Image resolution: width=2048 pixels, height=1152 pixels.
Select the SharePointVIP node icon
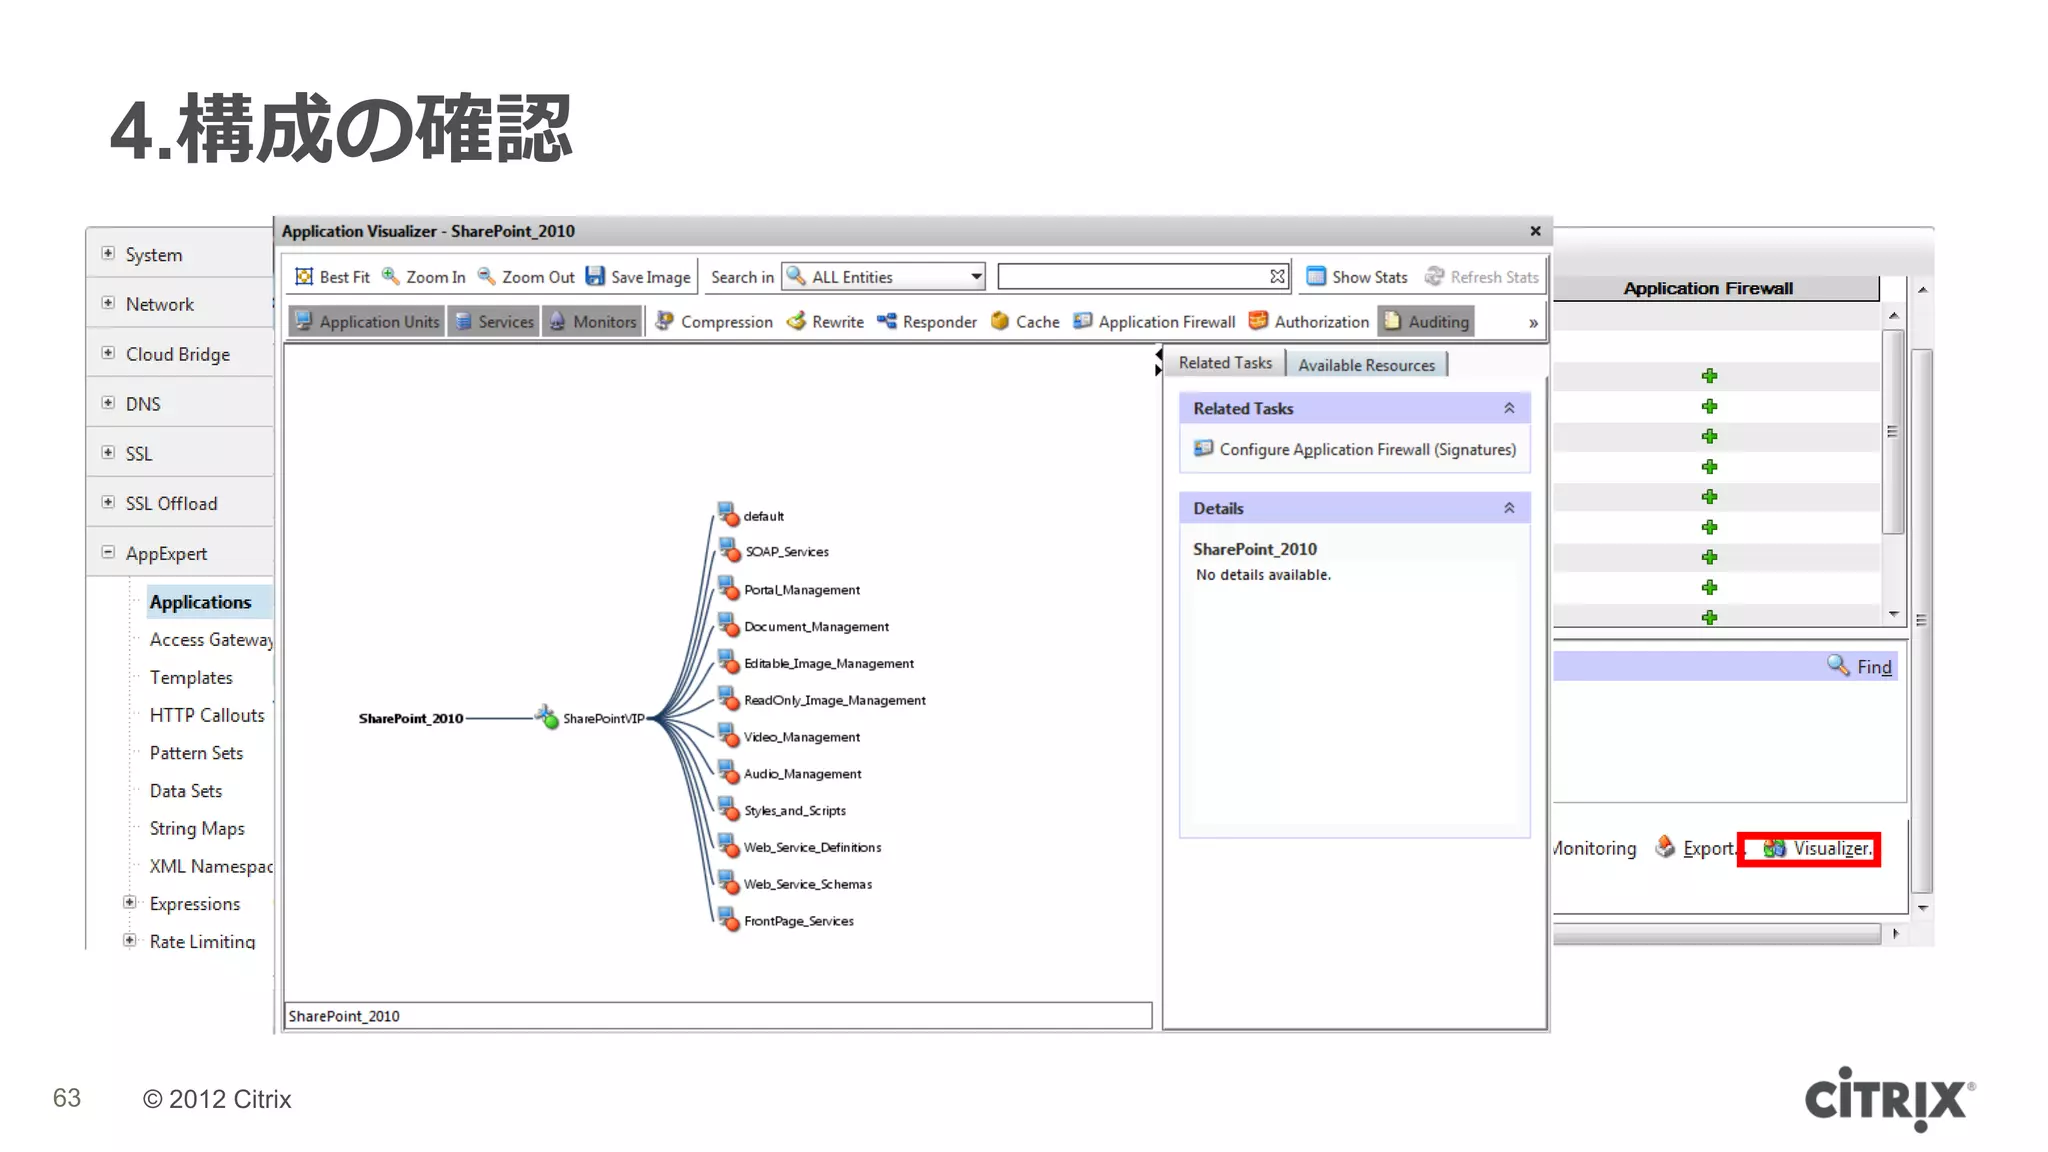[546, 716]
